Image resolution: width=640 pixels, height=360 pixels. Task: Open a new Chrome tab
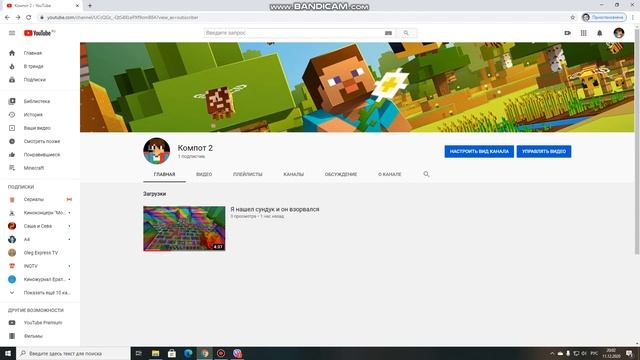coord(90,6)
